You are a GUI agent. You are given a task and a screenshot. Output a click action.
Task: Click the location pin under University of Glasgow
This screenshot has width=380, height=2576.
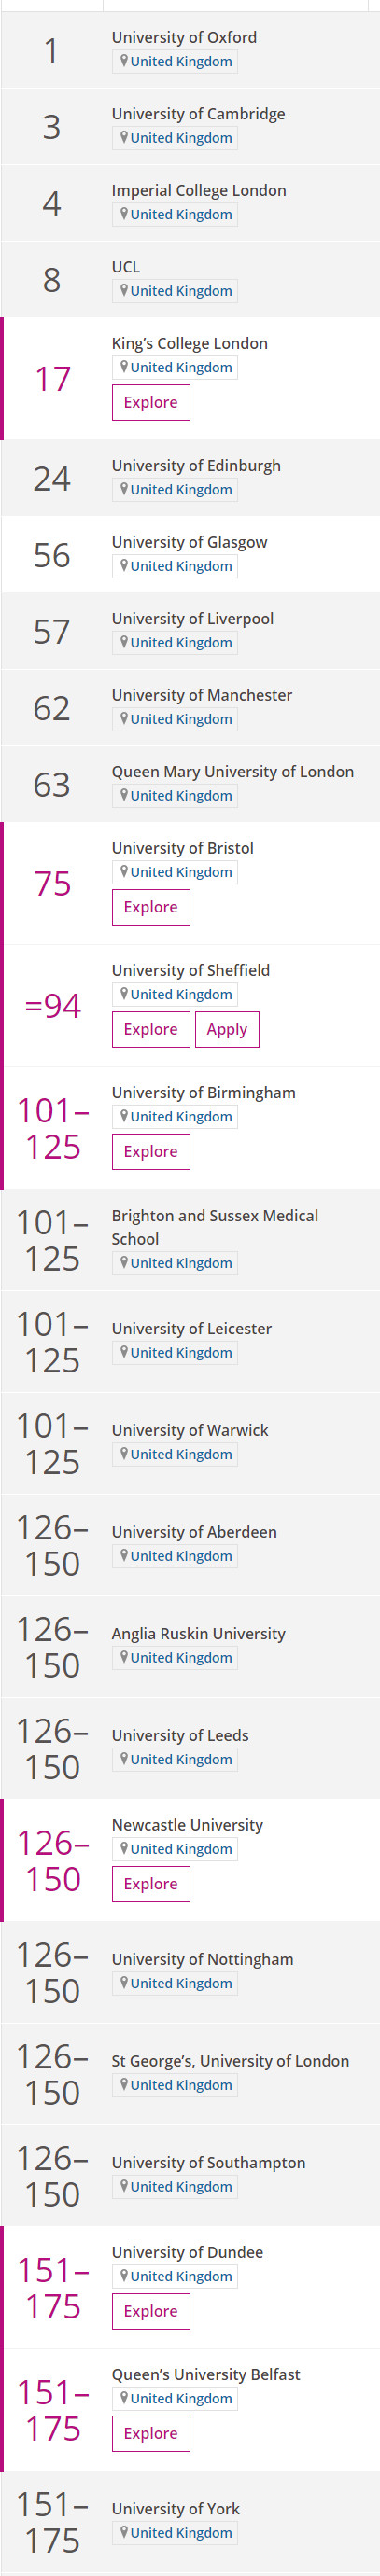(124, 565)
